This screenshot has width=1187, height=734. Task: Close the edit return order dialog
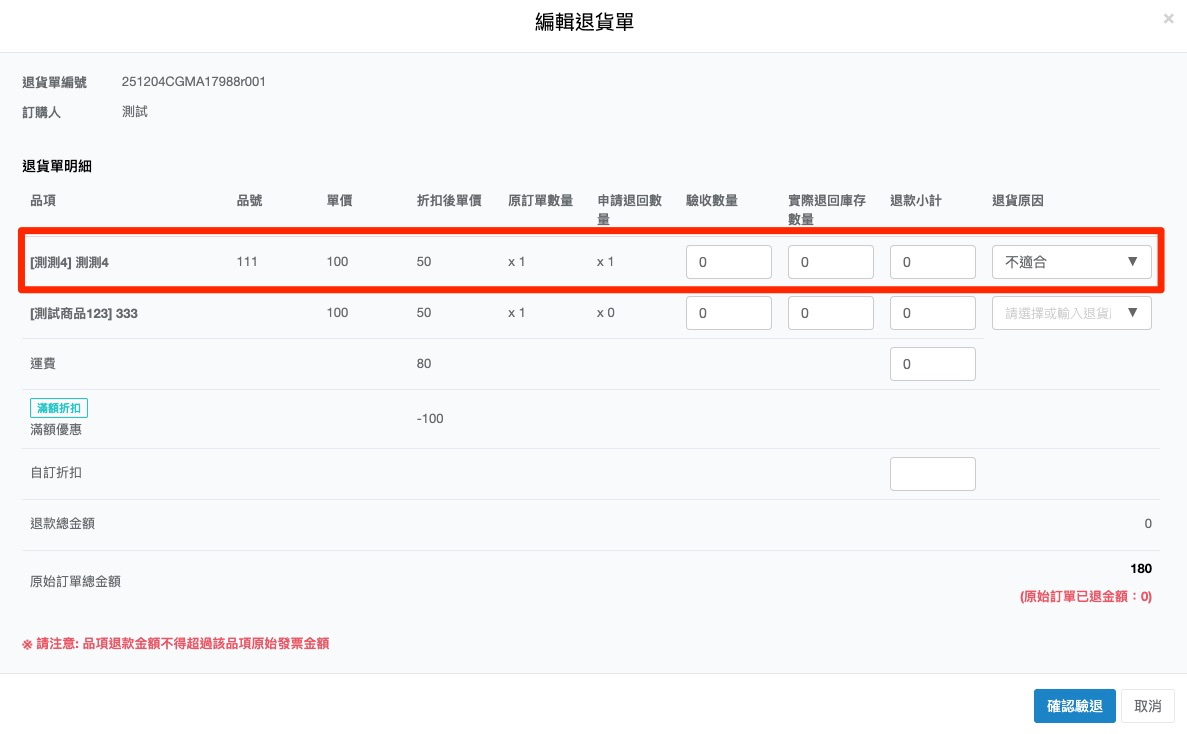click(1168, 19)
